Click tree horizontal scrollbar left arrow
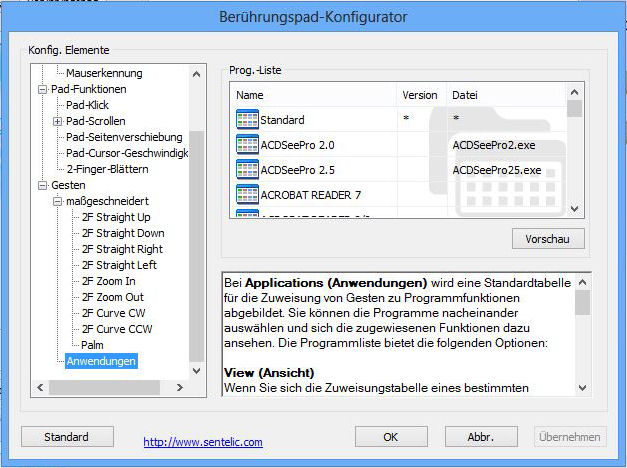This screenshot has height=468, width=627. [x=40, y=387]
